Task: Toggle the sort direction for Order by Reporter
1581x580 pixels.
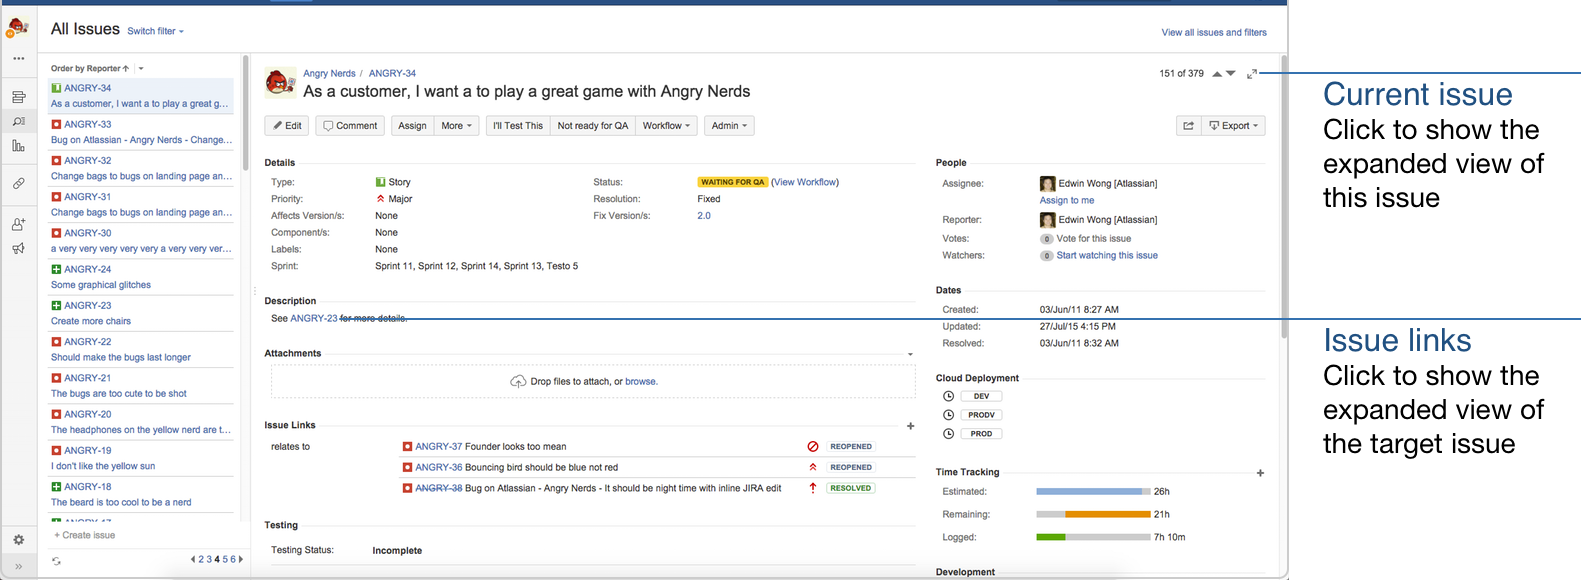Action: (126, 69)
